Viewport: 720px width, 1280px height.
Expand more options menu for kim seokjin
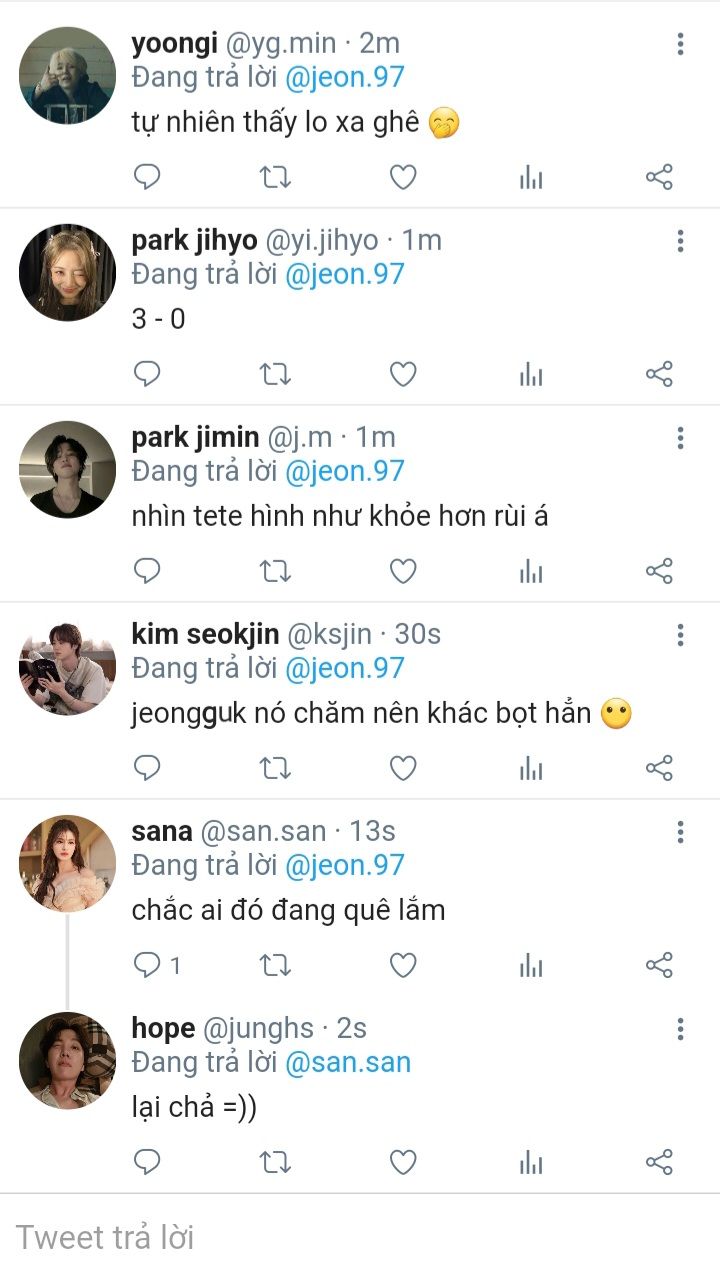coord(680,635)
